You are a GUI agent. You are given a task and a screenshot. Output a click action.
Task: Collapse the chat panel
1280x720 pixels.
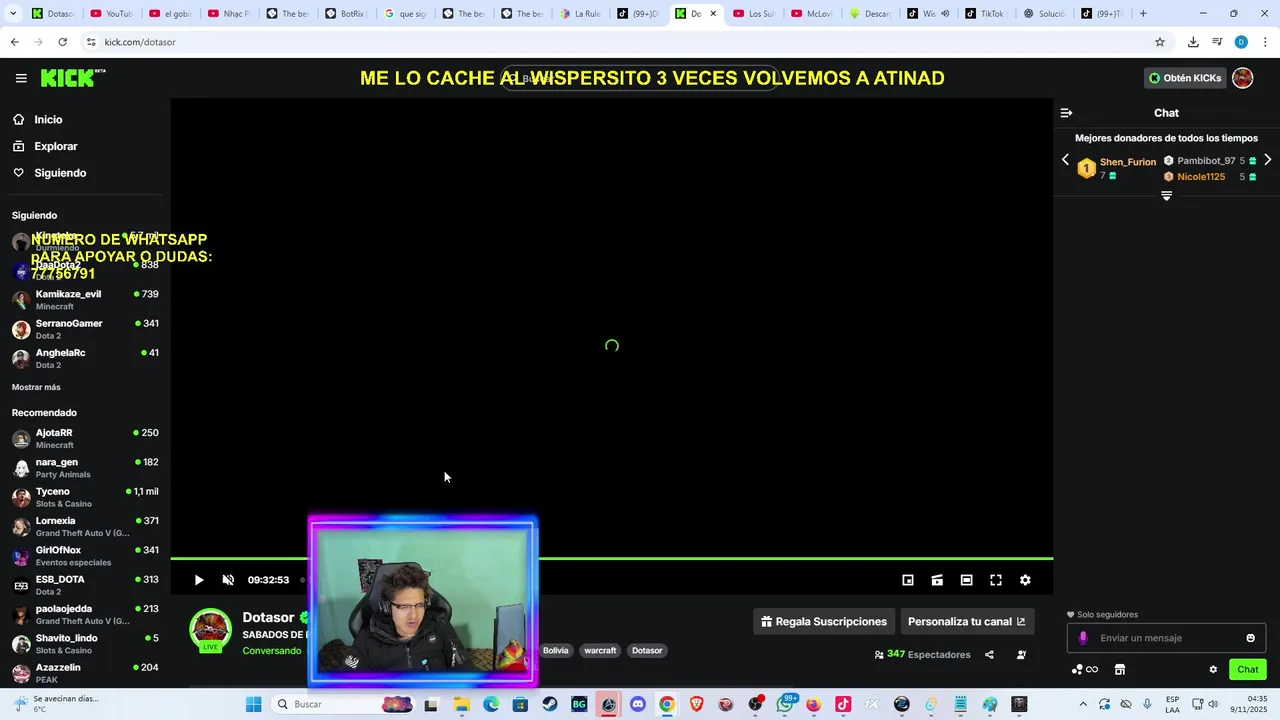[x=1066, y=113]
